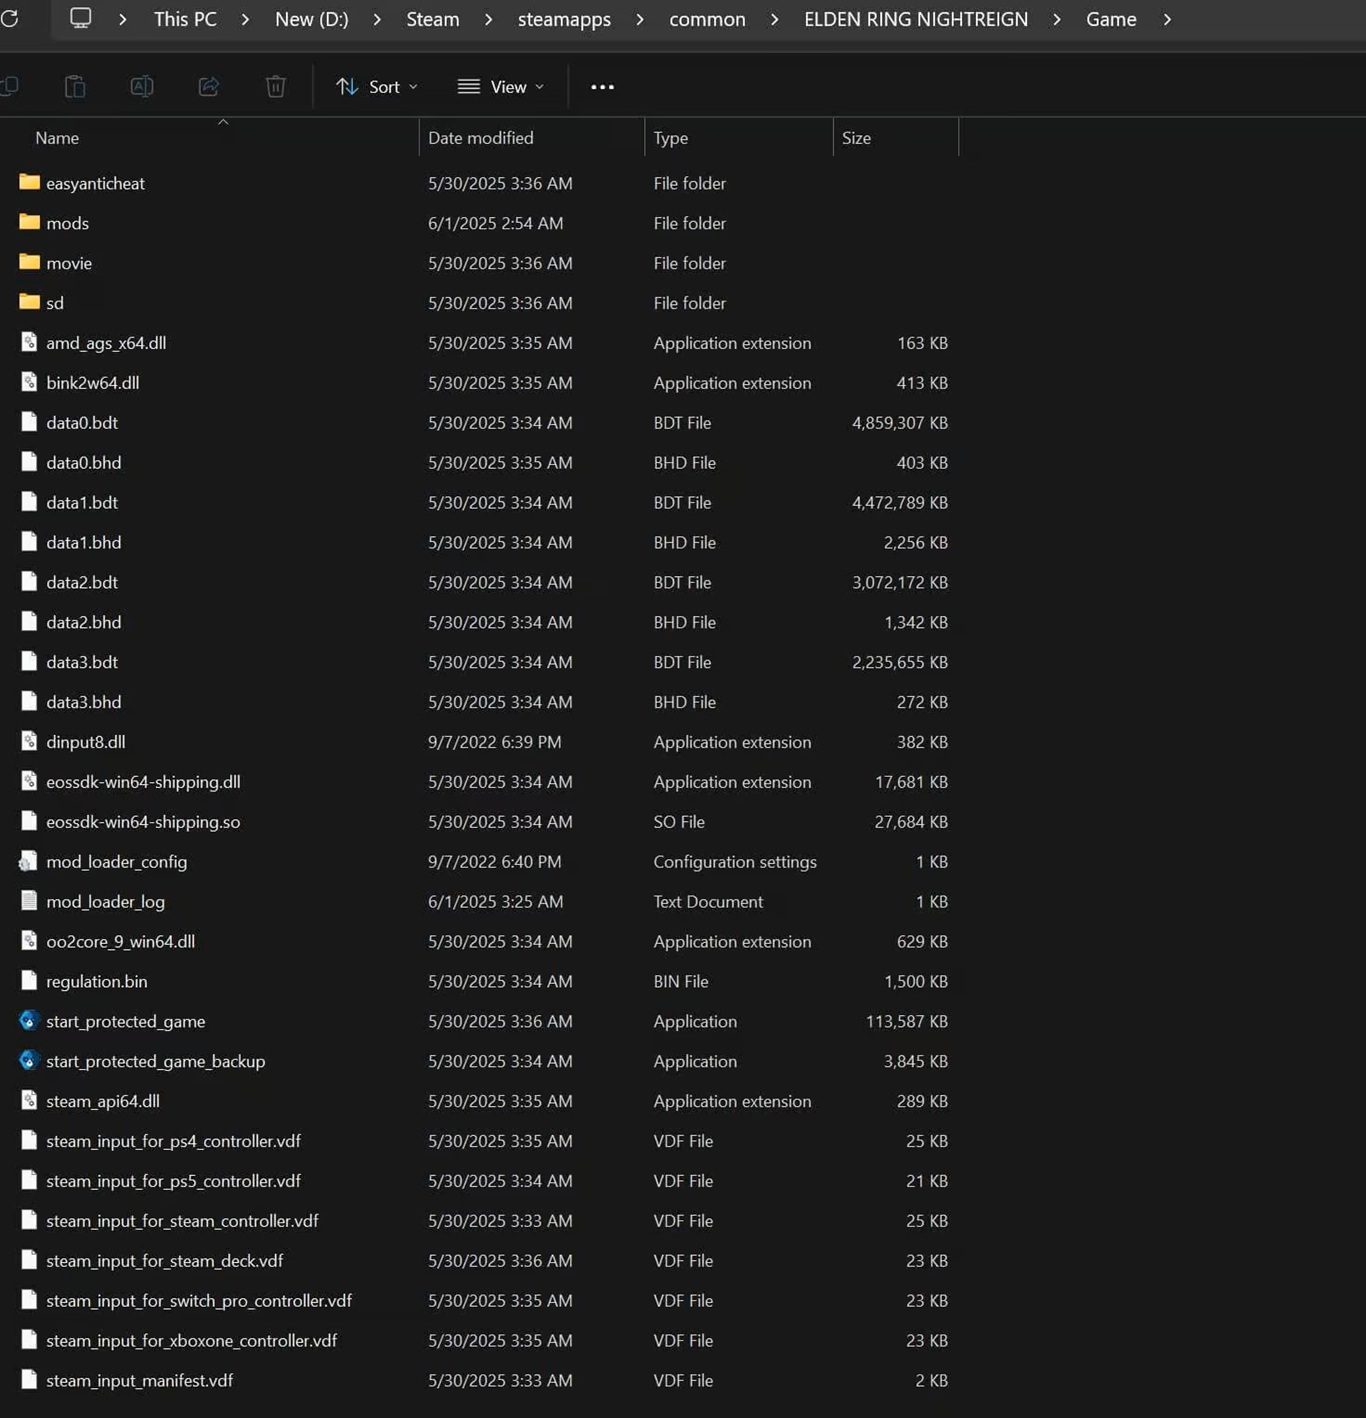Select the movie folder icon
Viewport: 1366px width, 1418px height.
29,263
